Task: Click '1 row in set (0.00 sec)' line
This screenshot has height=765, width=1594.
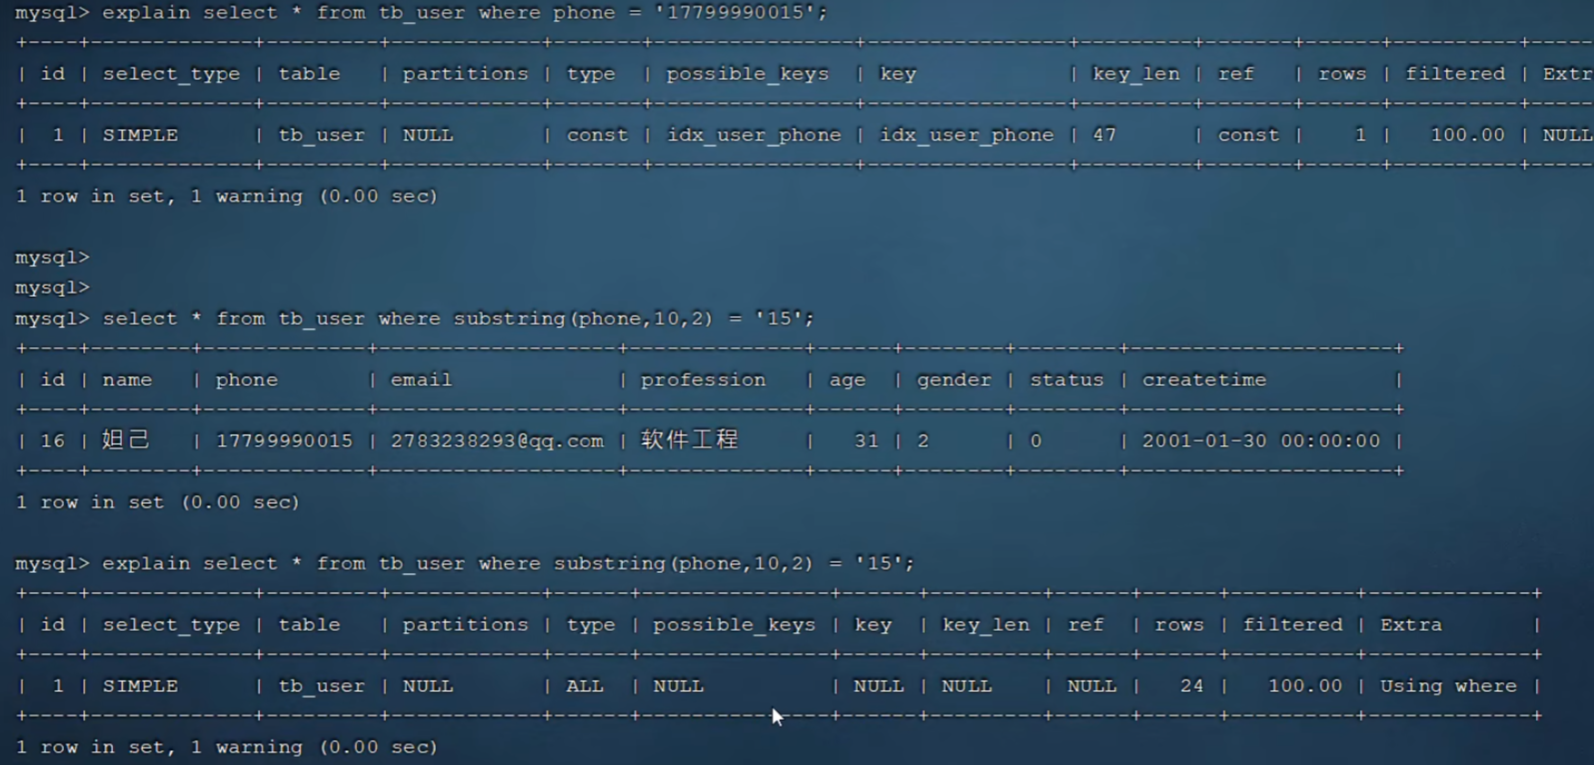Action: (158, 502)
